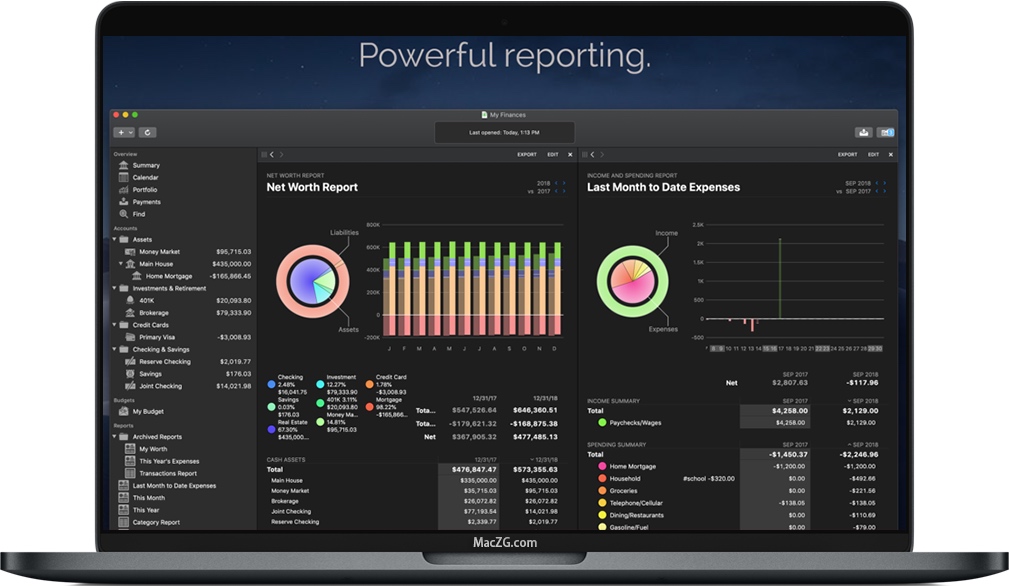
Task: Click the Find magnifier icon
Action: [x=124, y=214]
